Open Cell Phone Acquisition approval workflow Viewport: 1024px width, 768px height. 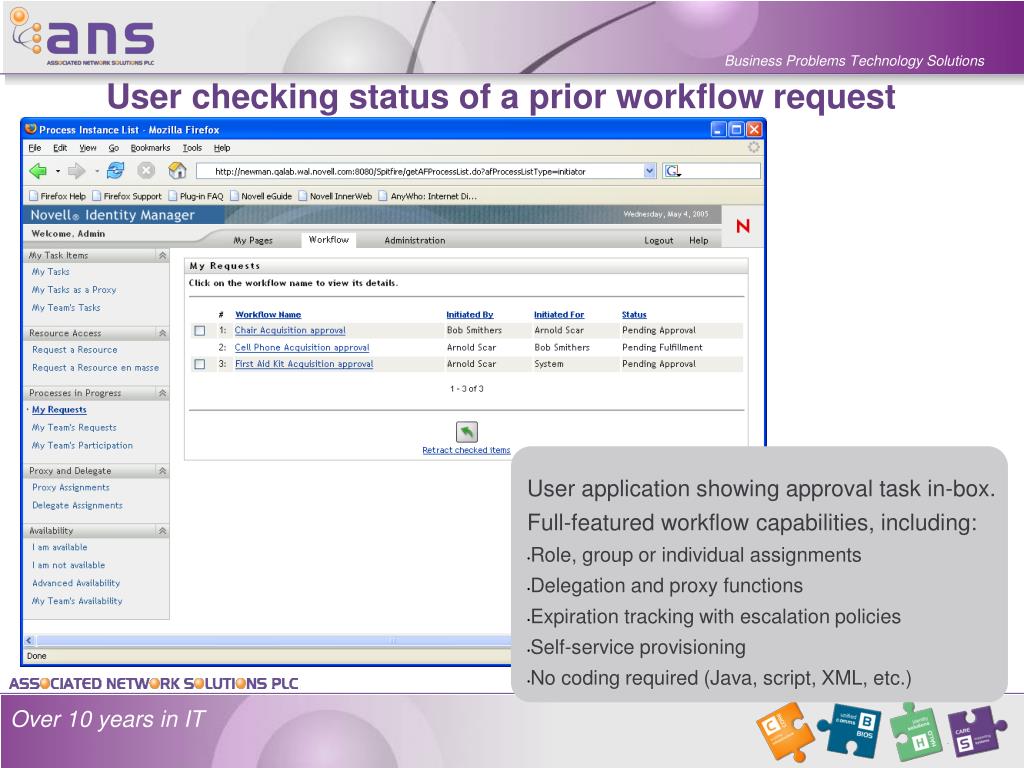tap(302, 347)
